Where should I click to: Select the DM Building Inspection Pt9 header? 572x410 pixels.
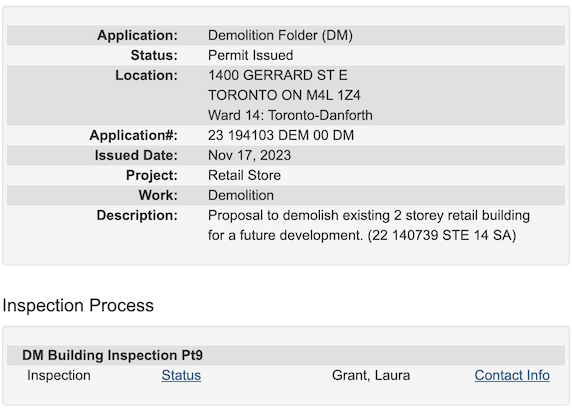coord(112,355)
